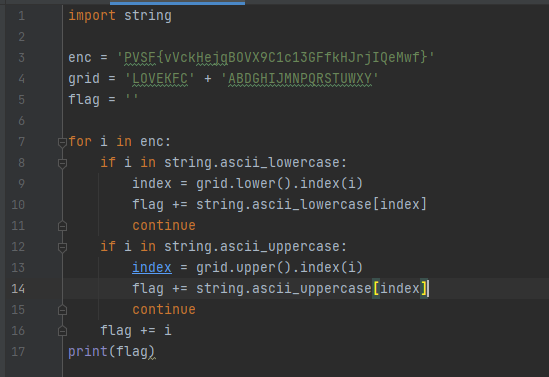Image resolution: width=549 pixels, height=377 pixels.
Task: Click the underlined index variable on line 13
Action: [152, 267]
